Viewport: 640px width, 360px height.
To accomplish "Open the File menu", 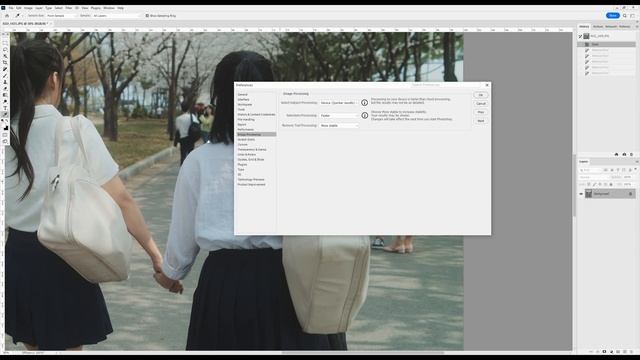I will 11,8.
